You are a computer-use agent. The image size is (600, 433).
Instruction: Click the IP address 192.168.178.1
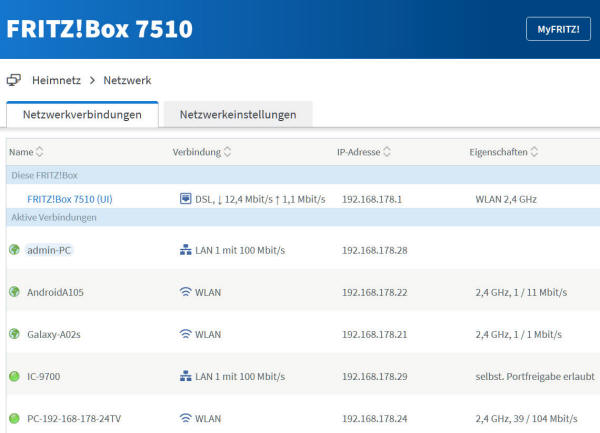click(x=372, y=199)
